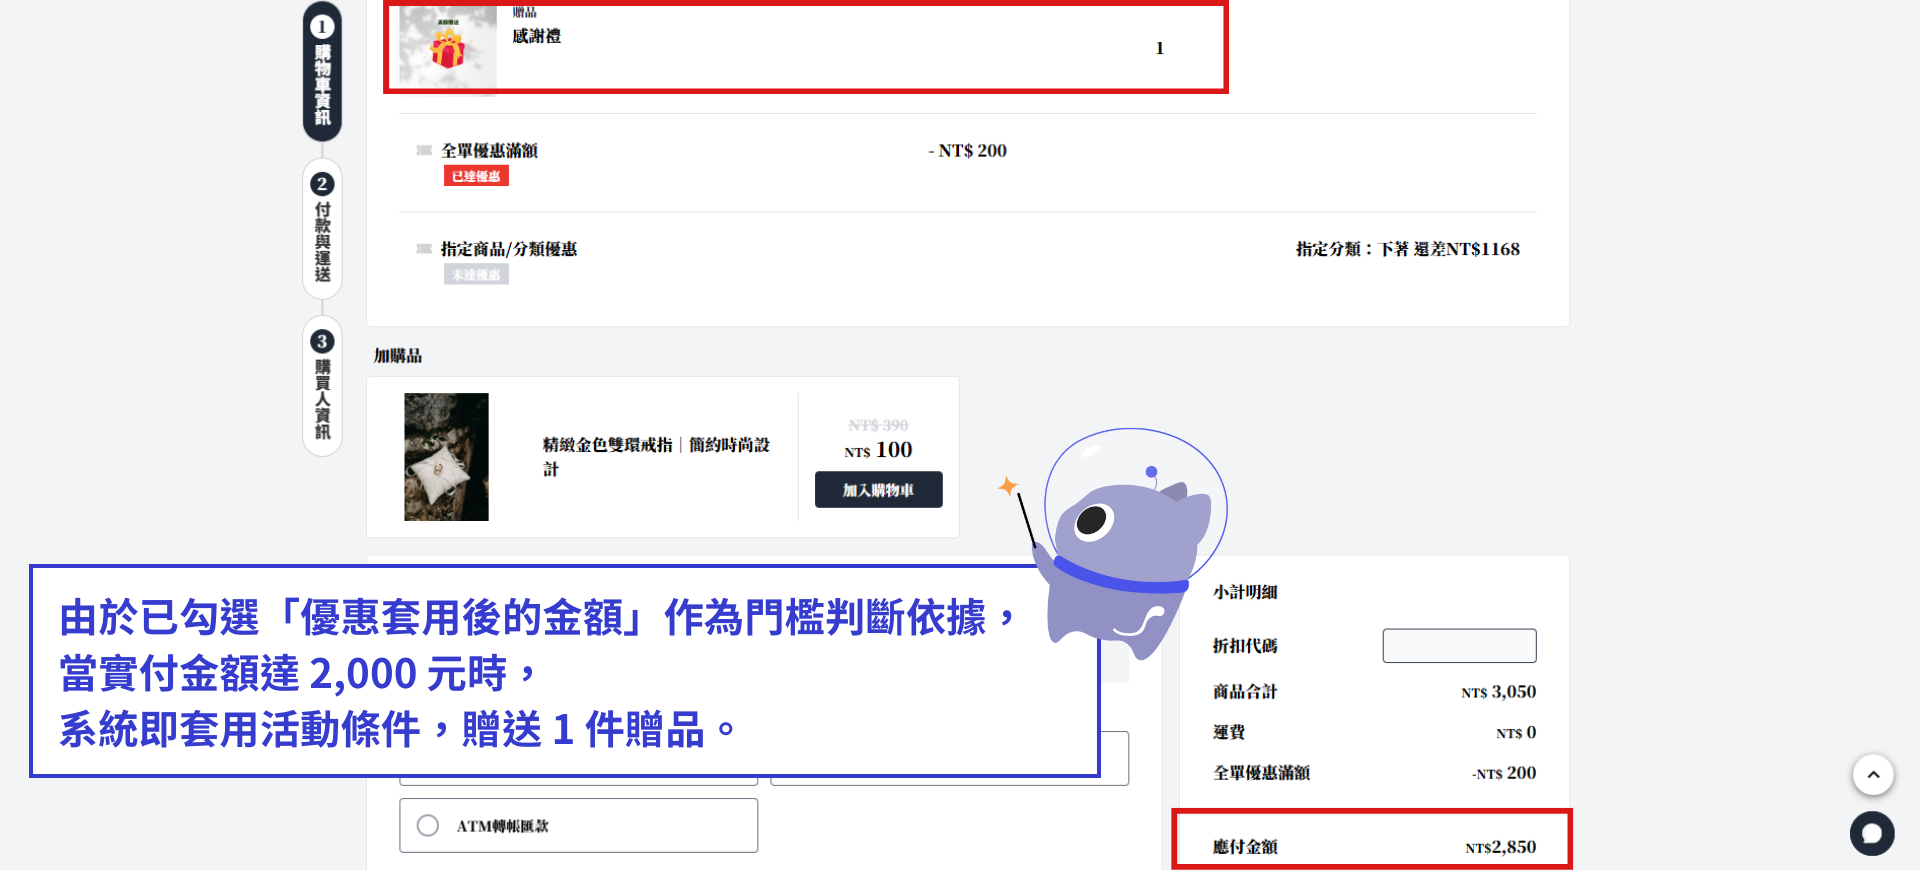This screenshot has height=870, width=1920.
Task: Go to step 2 付款與運送
Action: (x=322, y=228)
